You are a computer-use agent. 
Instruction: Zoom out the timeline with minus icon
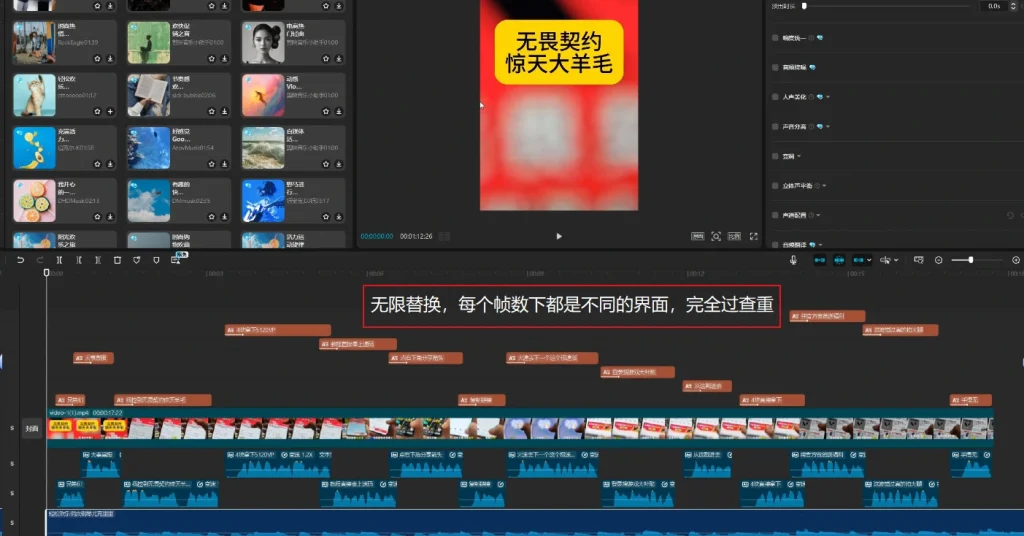938,260
